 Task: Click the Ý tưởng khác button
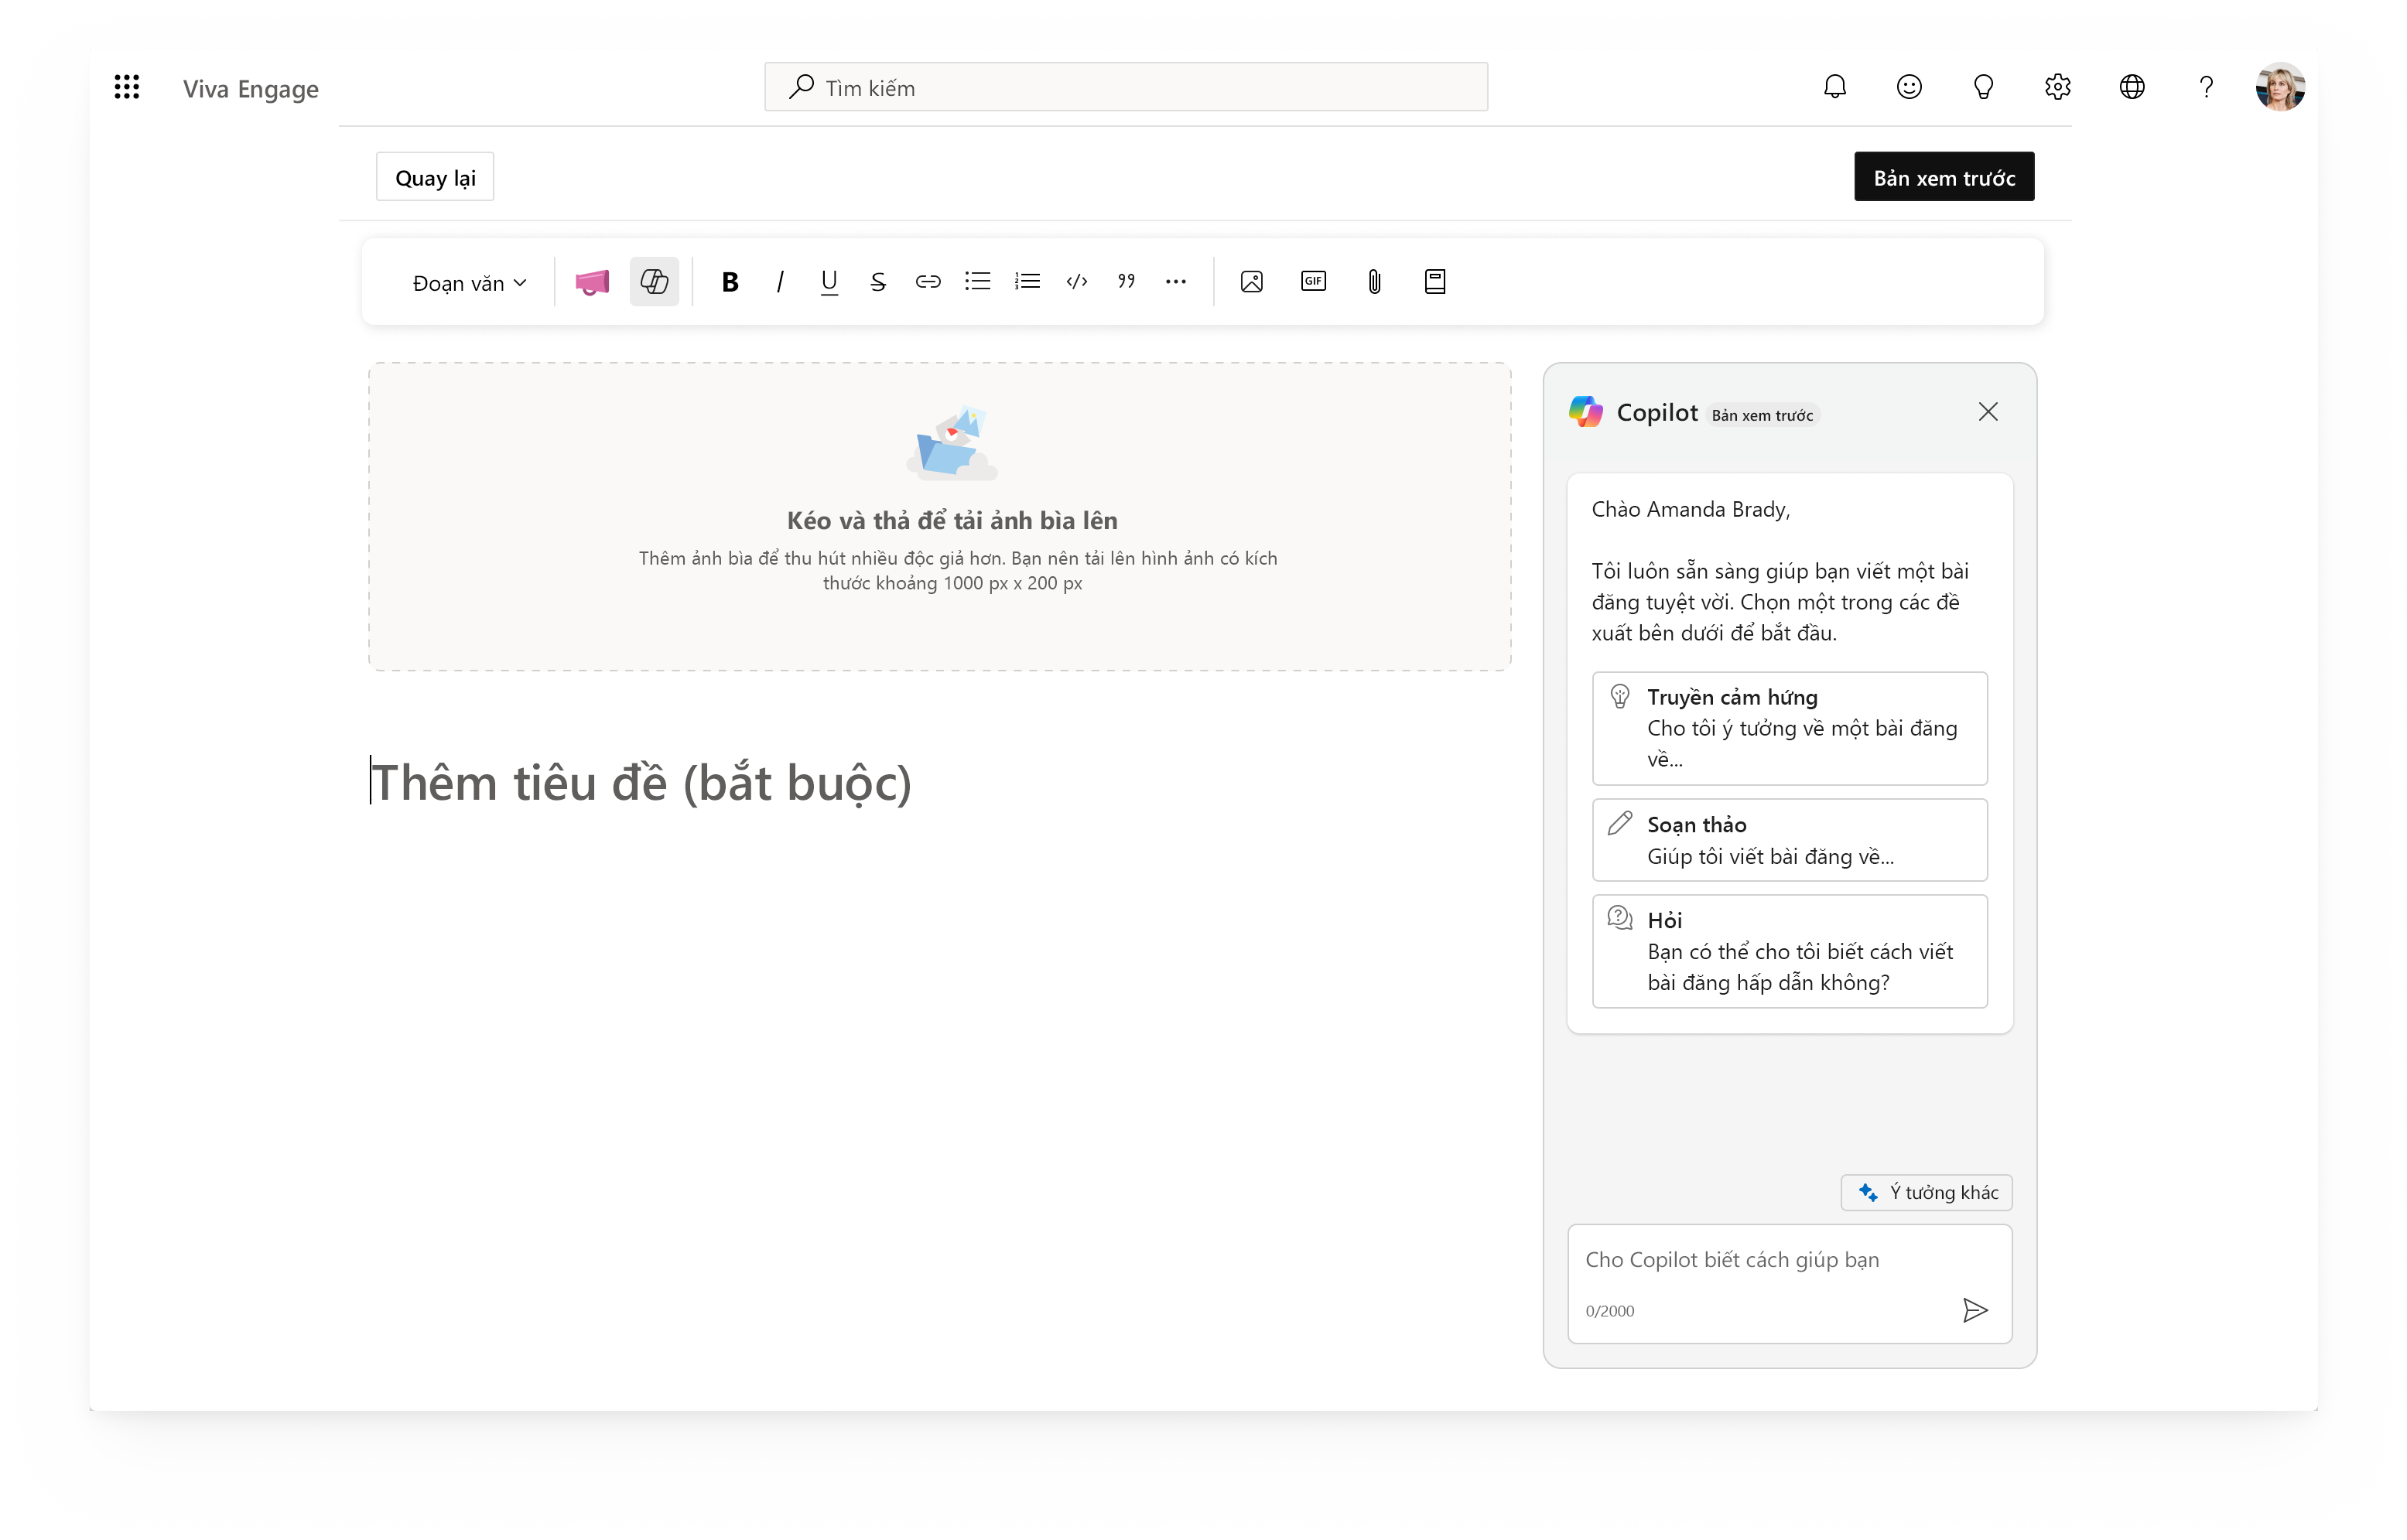pos(1927,1192)
